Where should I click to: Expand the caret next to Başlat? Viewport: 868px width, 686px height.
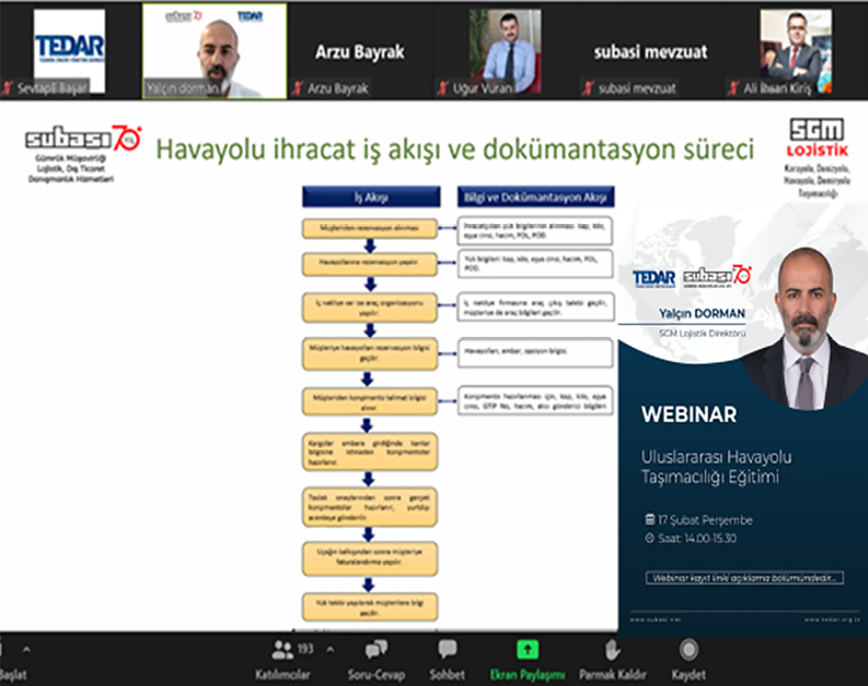(x=26, y=649)
